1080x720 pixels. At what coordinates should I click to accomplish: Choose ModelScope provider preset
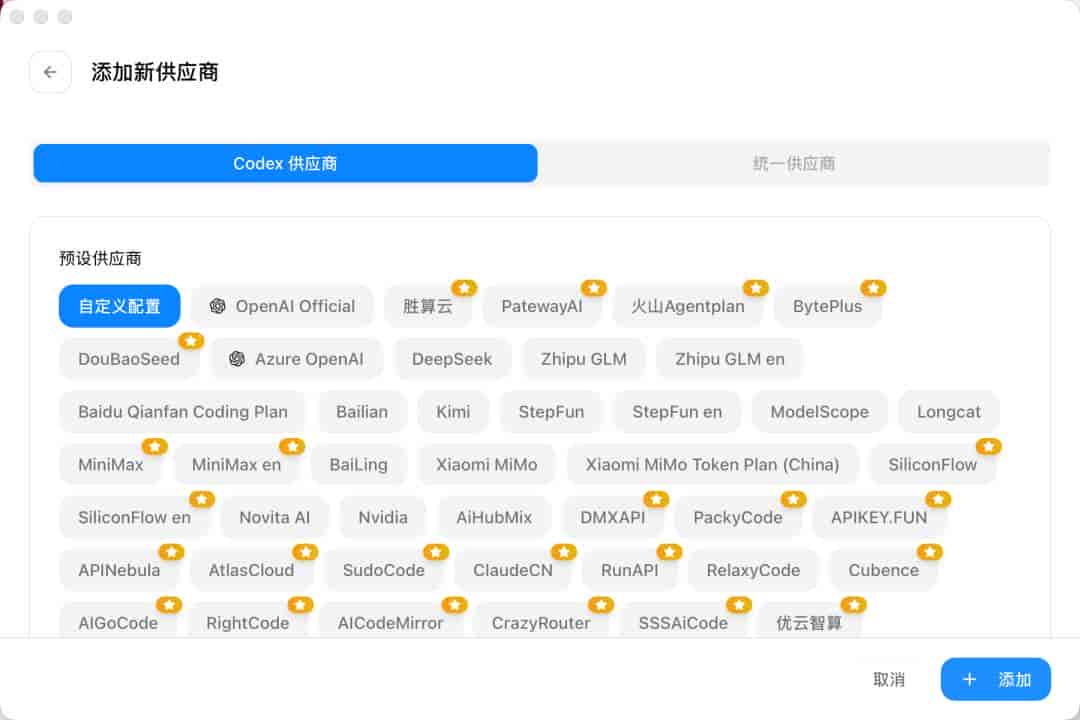(819, 411)
